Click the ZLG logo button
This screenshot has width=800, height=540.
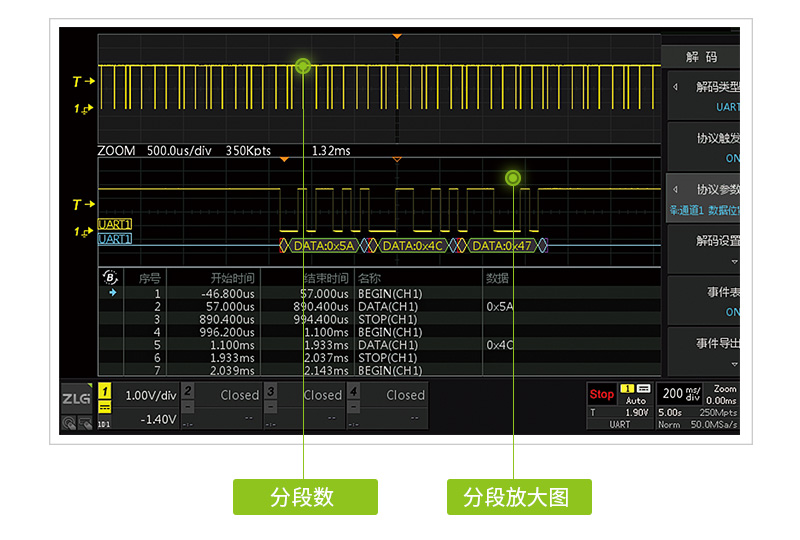coord(76,399)
